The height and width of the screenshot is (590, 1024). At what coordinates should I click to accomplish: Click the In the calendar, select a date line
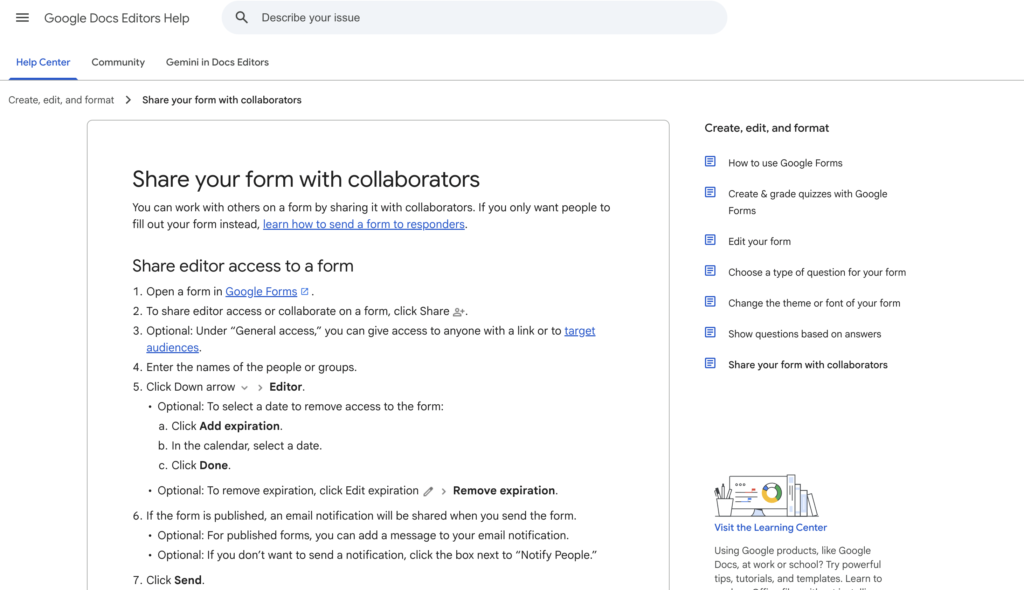pos(247,446)
